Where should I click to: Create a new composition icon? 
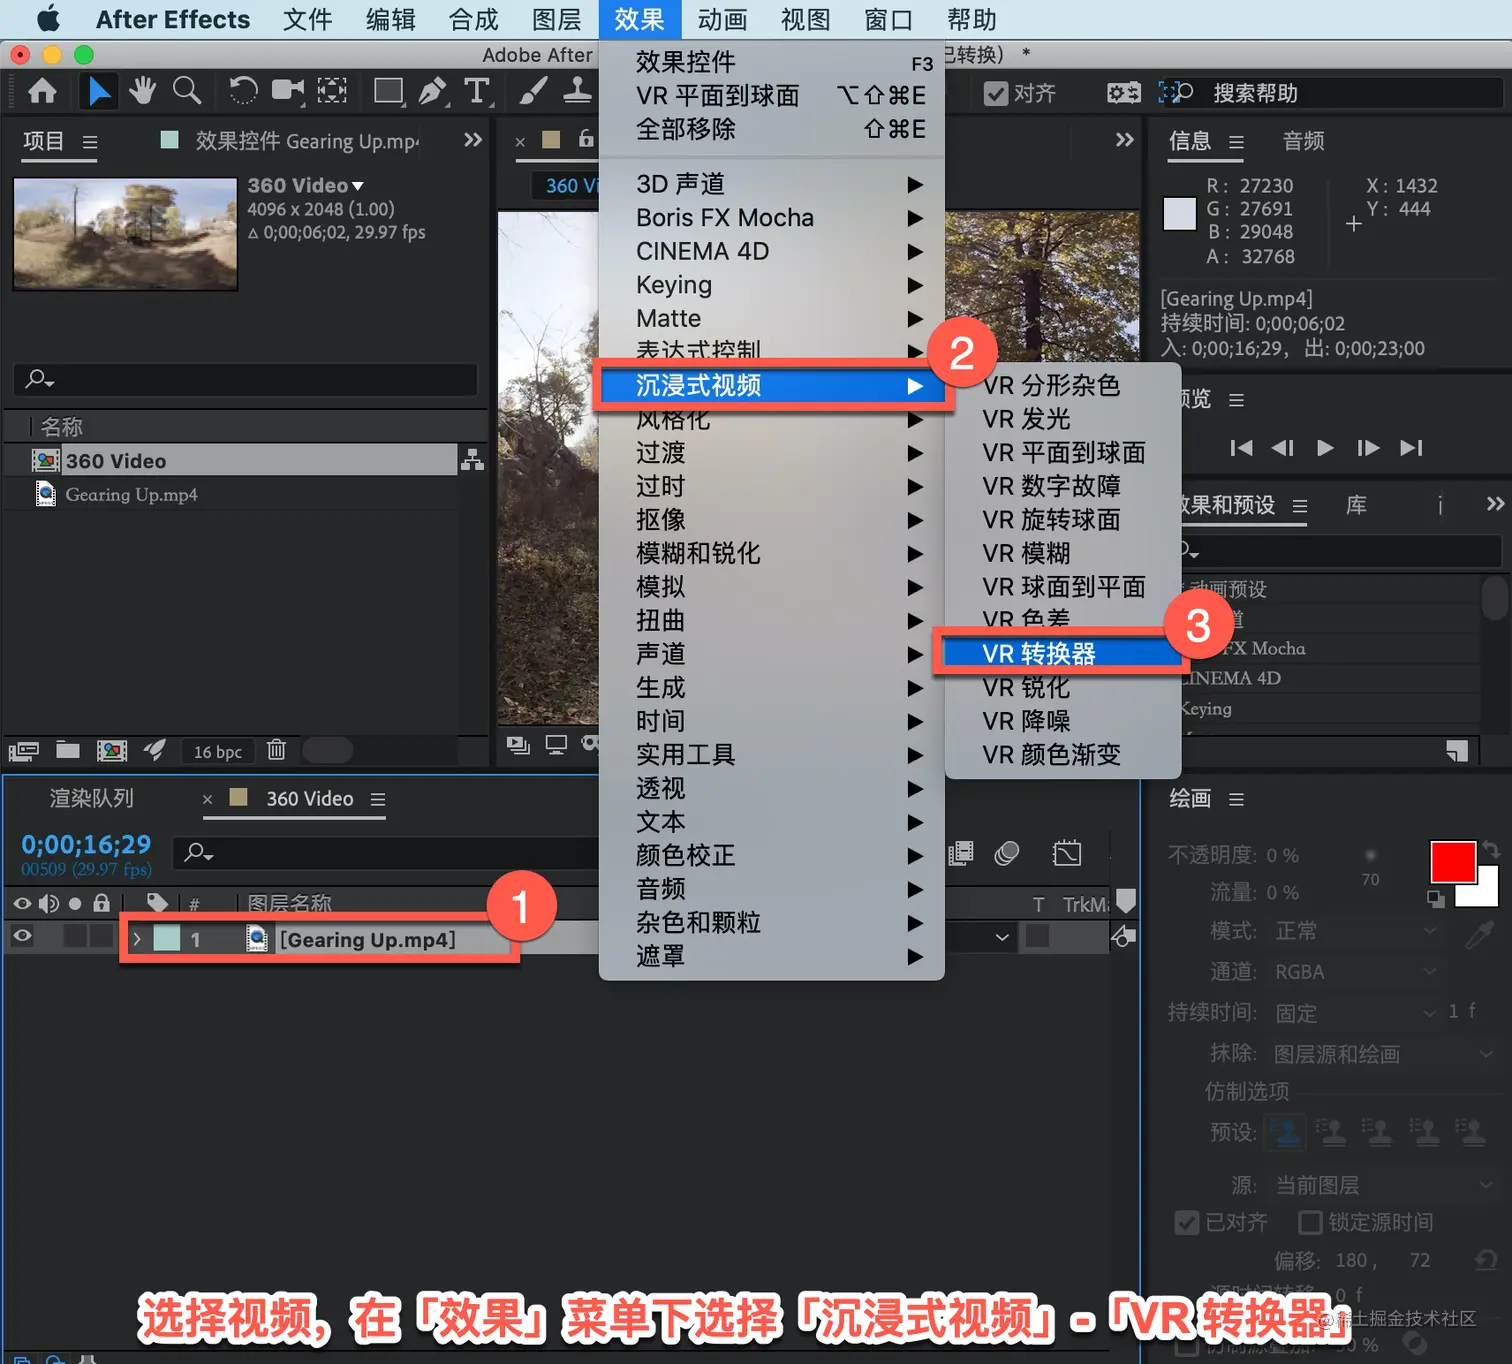pyautogui.click(x=112, y=750)
